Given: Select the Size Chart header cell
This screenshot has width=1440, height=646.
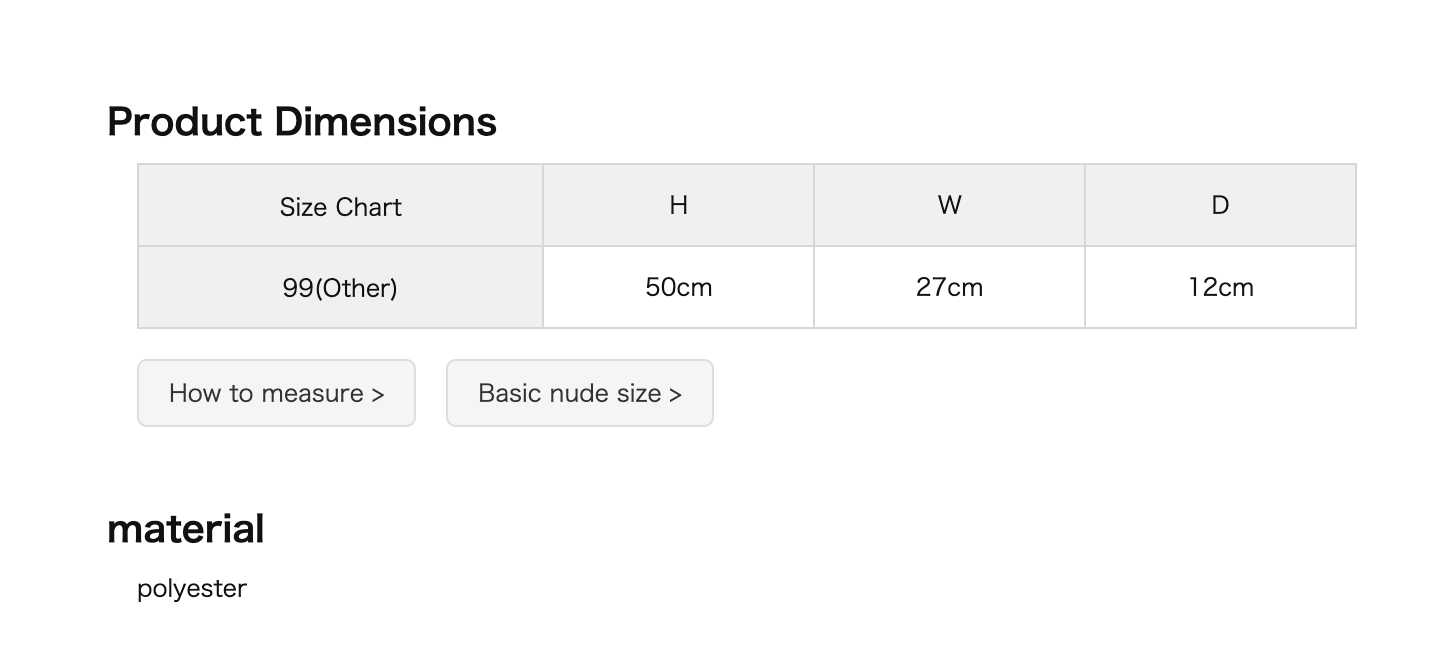Looking at the screenshot, I should click(x=340, y=206).
